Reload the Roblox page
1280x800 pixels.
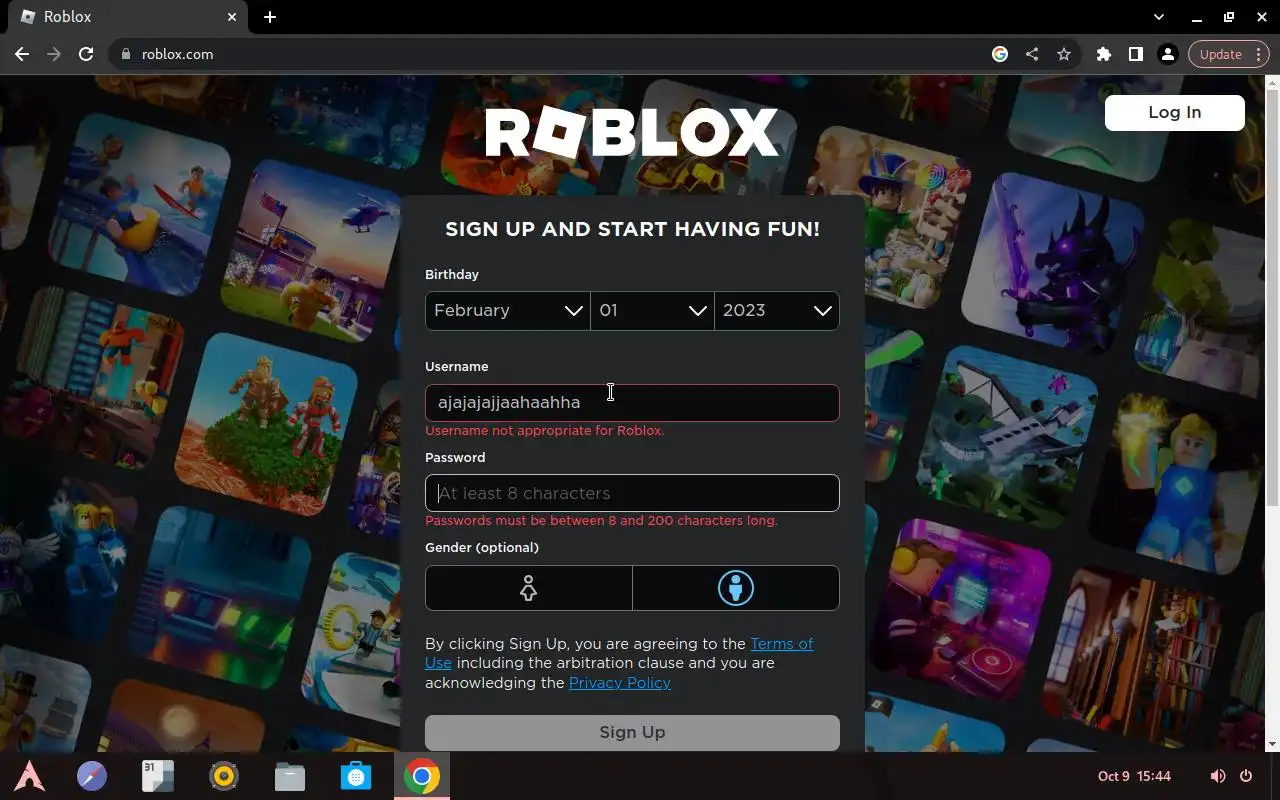(86, 54)
